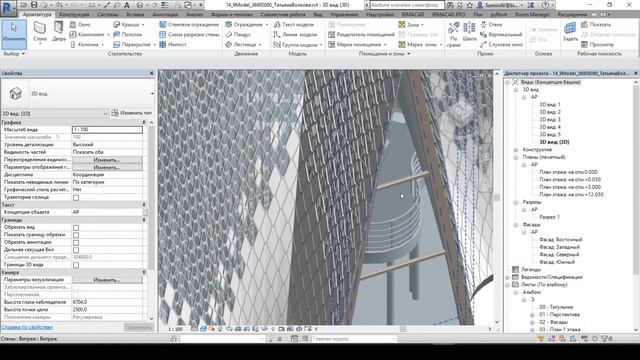Click the Масштаб вида input field
640x360 pixels.
tap(107, 129)
